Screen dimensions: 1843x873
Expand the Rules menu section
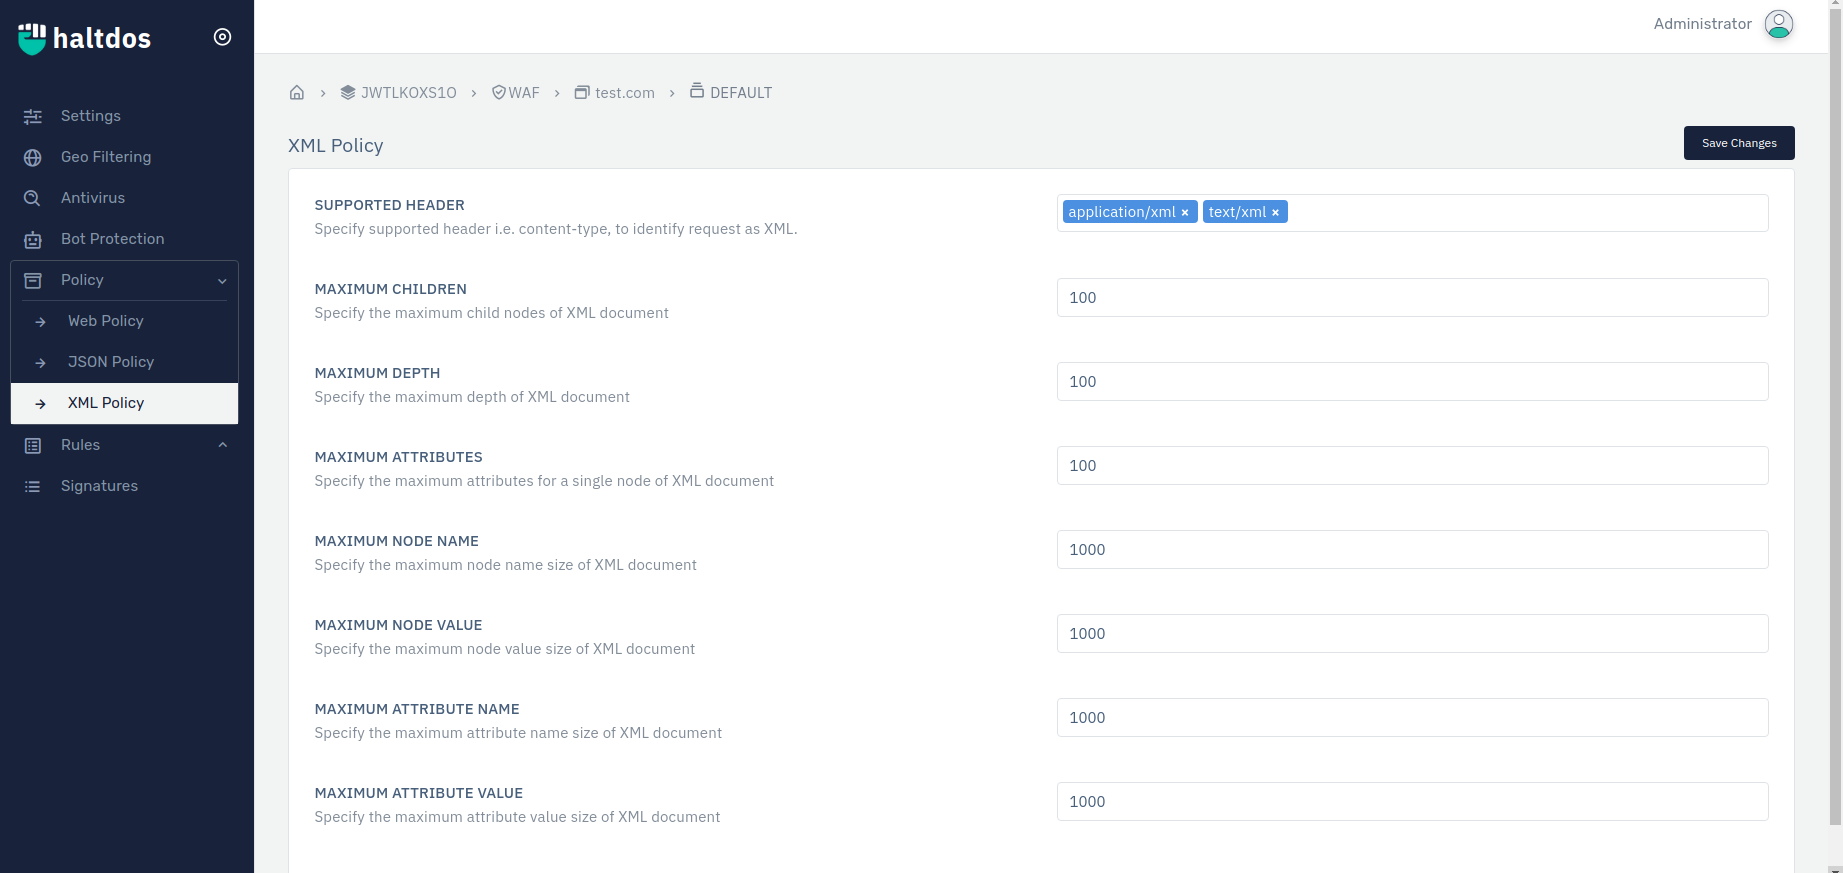click(222, 445)
